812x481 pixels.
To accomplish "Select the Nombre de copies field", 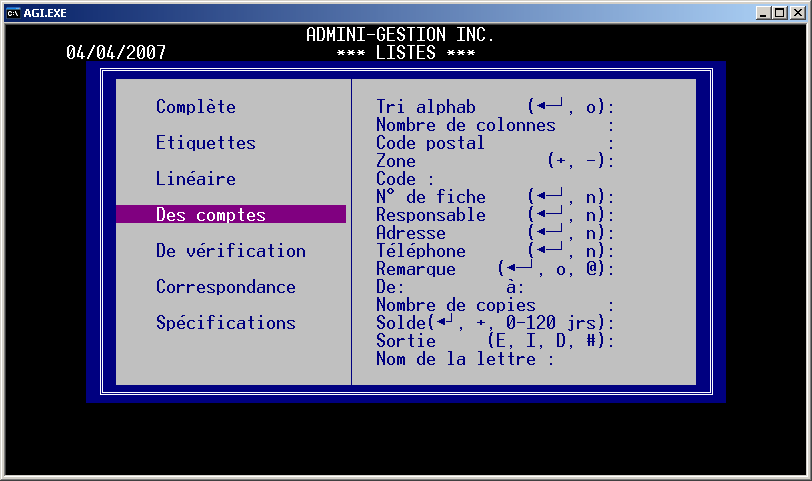I will click(495, 305).
